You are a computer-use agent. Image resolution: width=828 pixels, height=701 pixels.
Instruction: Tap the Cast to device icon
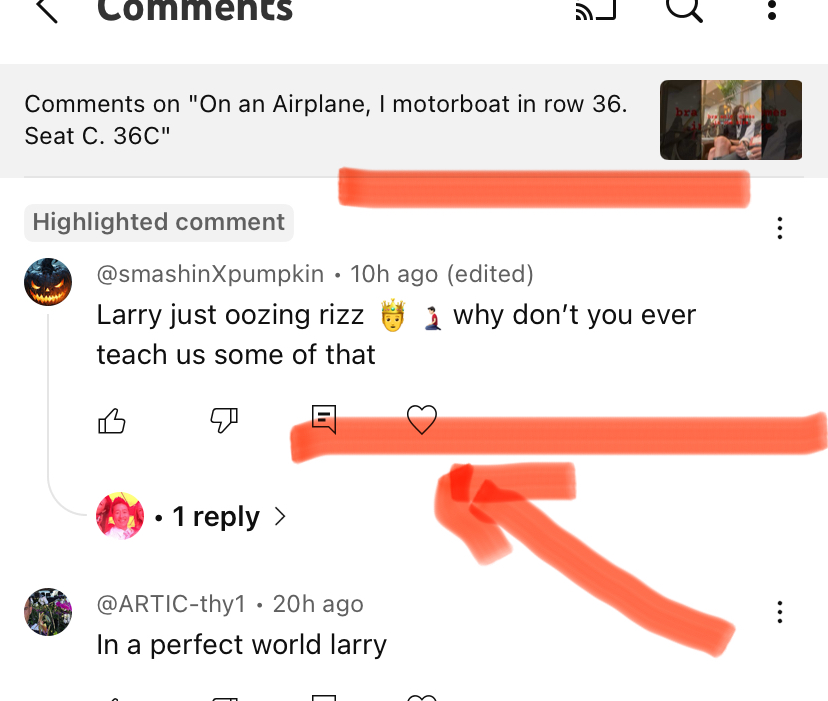(x=596, y=9)
